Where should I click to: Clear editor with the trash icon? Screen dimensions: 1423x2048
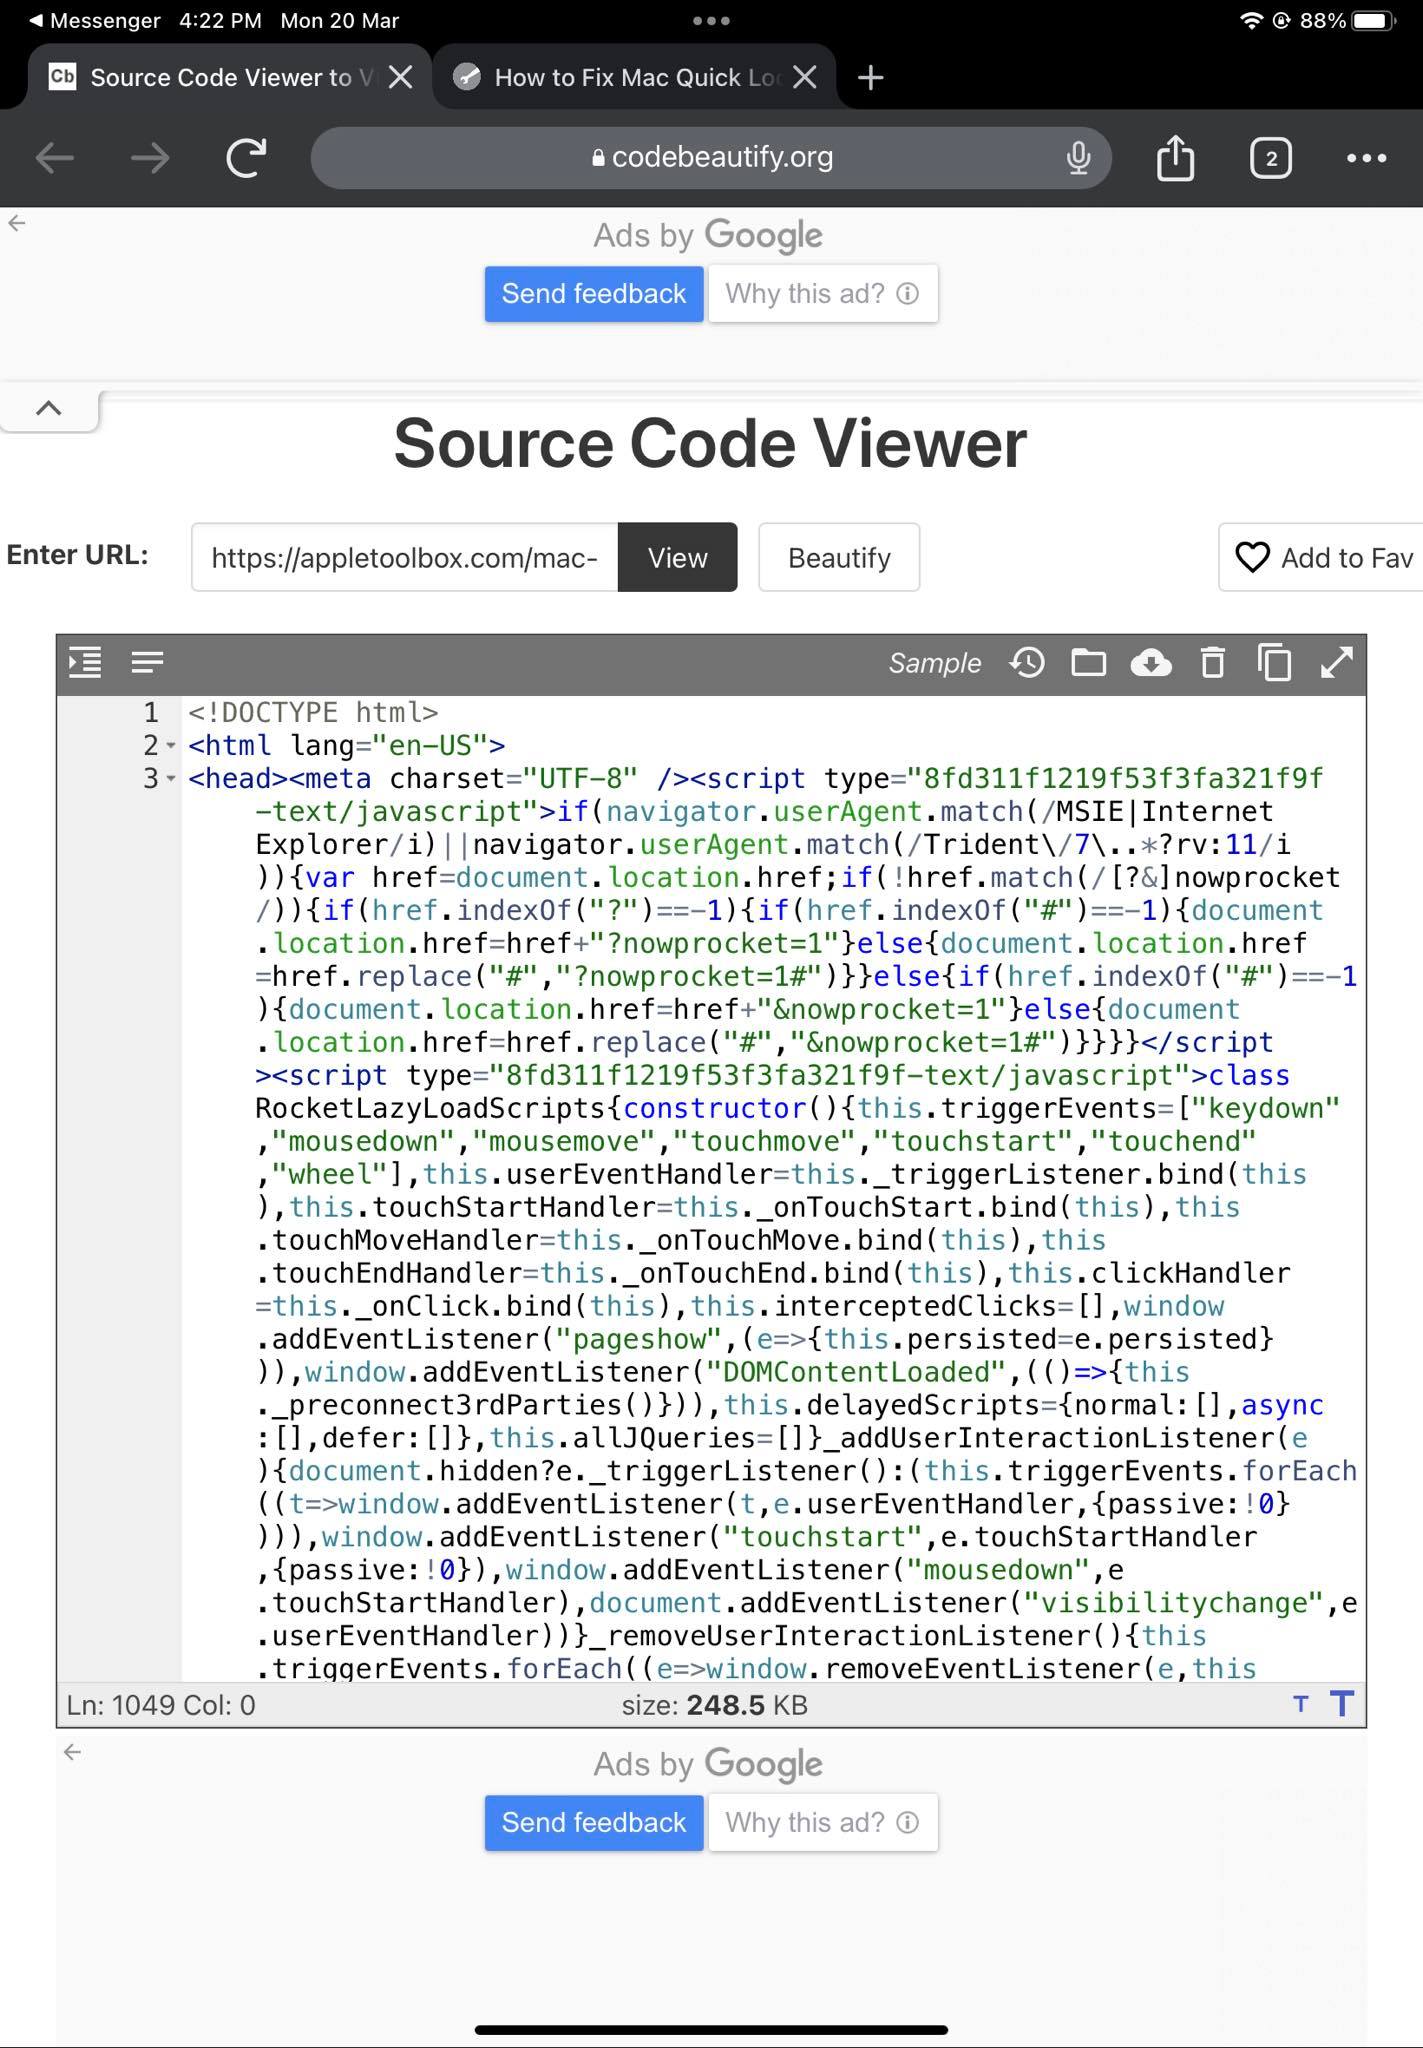(1212, 663)
